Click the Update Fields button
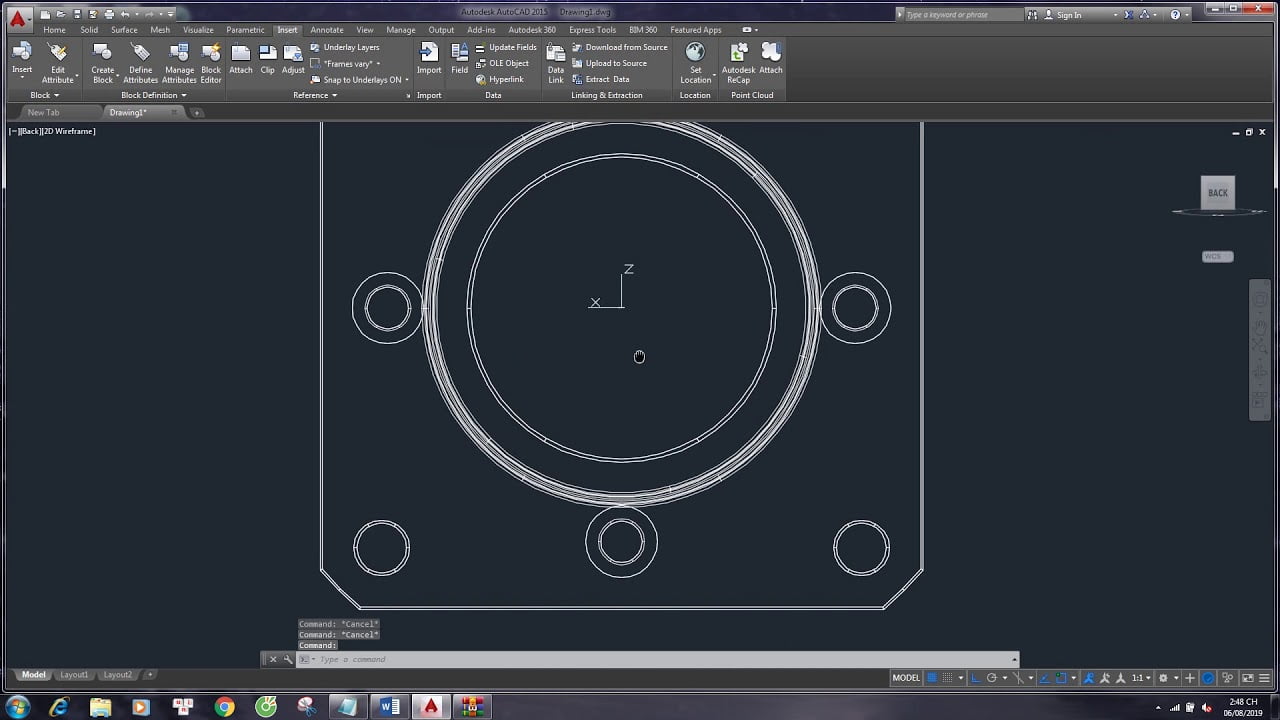Image resolution: width=1280 pixels, height=720 pixels. [507, 47]
